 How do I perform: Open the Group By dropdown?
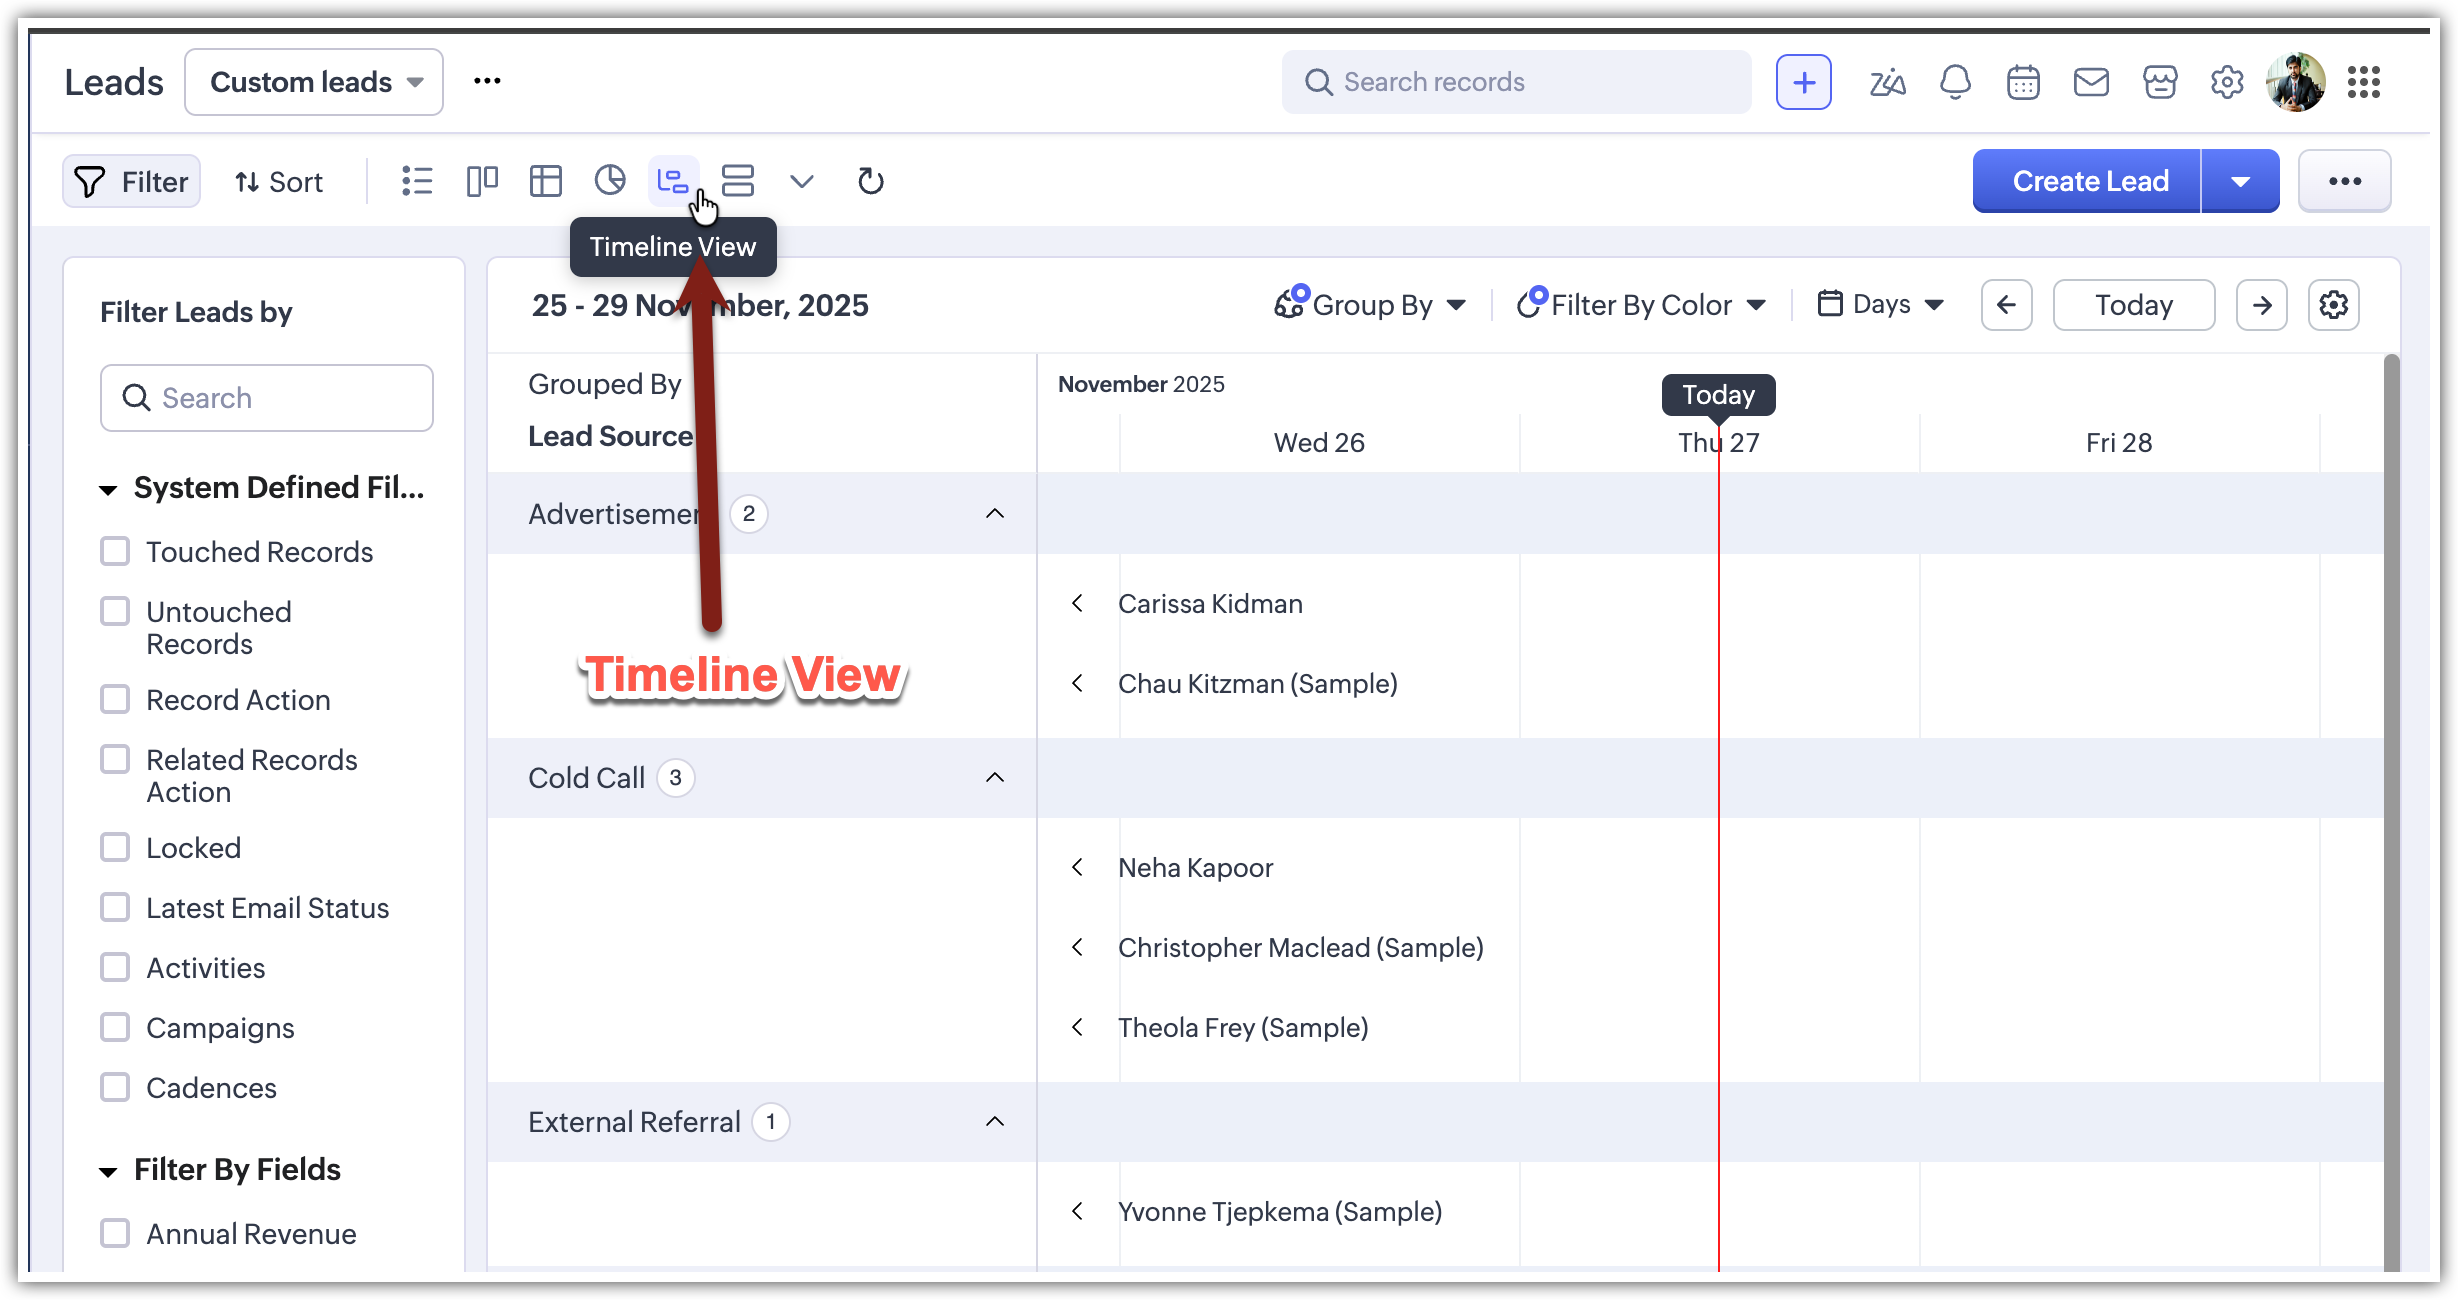pyautogui.click(x=1371, y=305)
